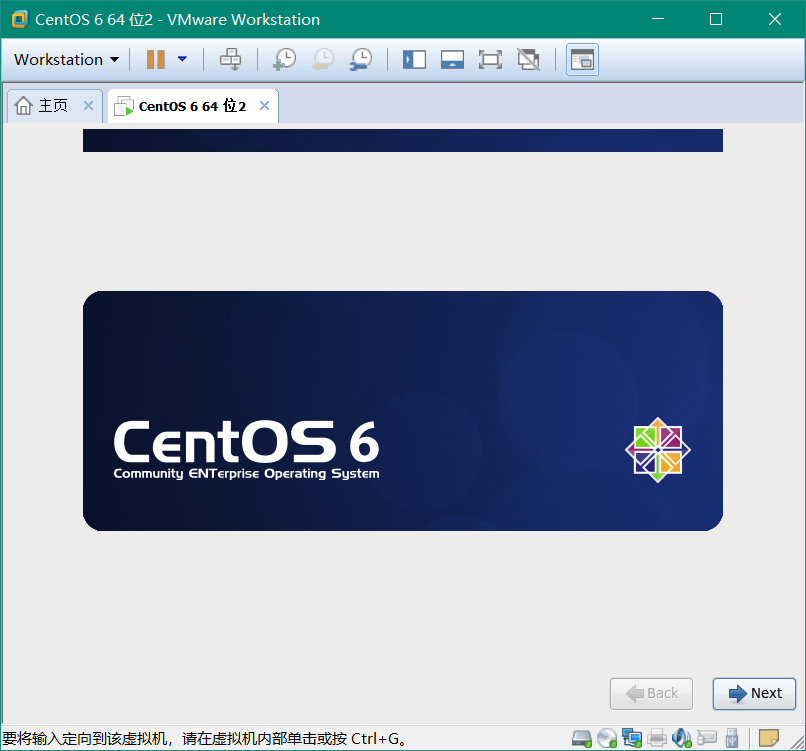Expand the power options dropdown arrow

tap(182, 60)
